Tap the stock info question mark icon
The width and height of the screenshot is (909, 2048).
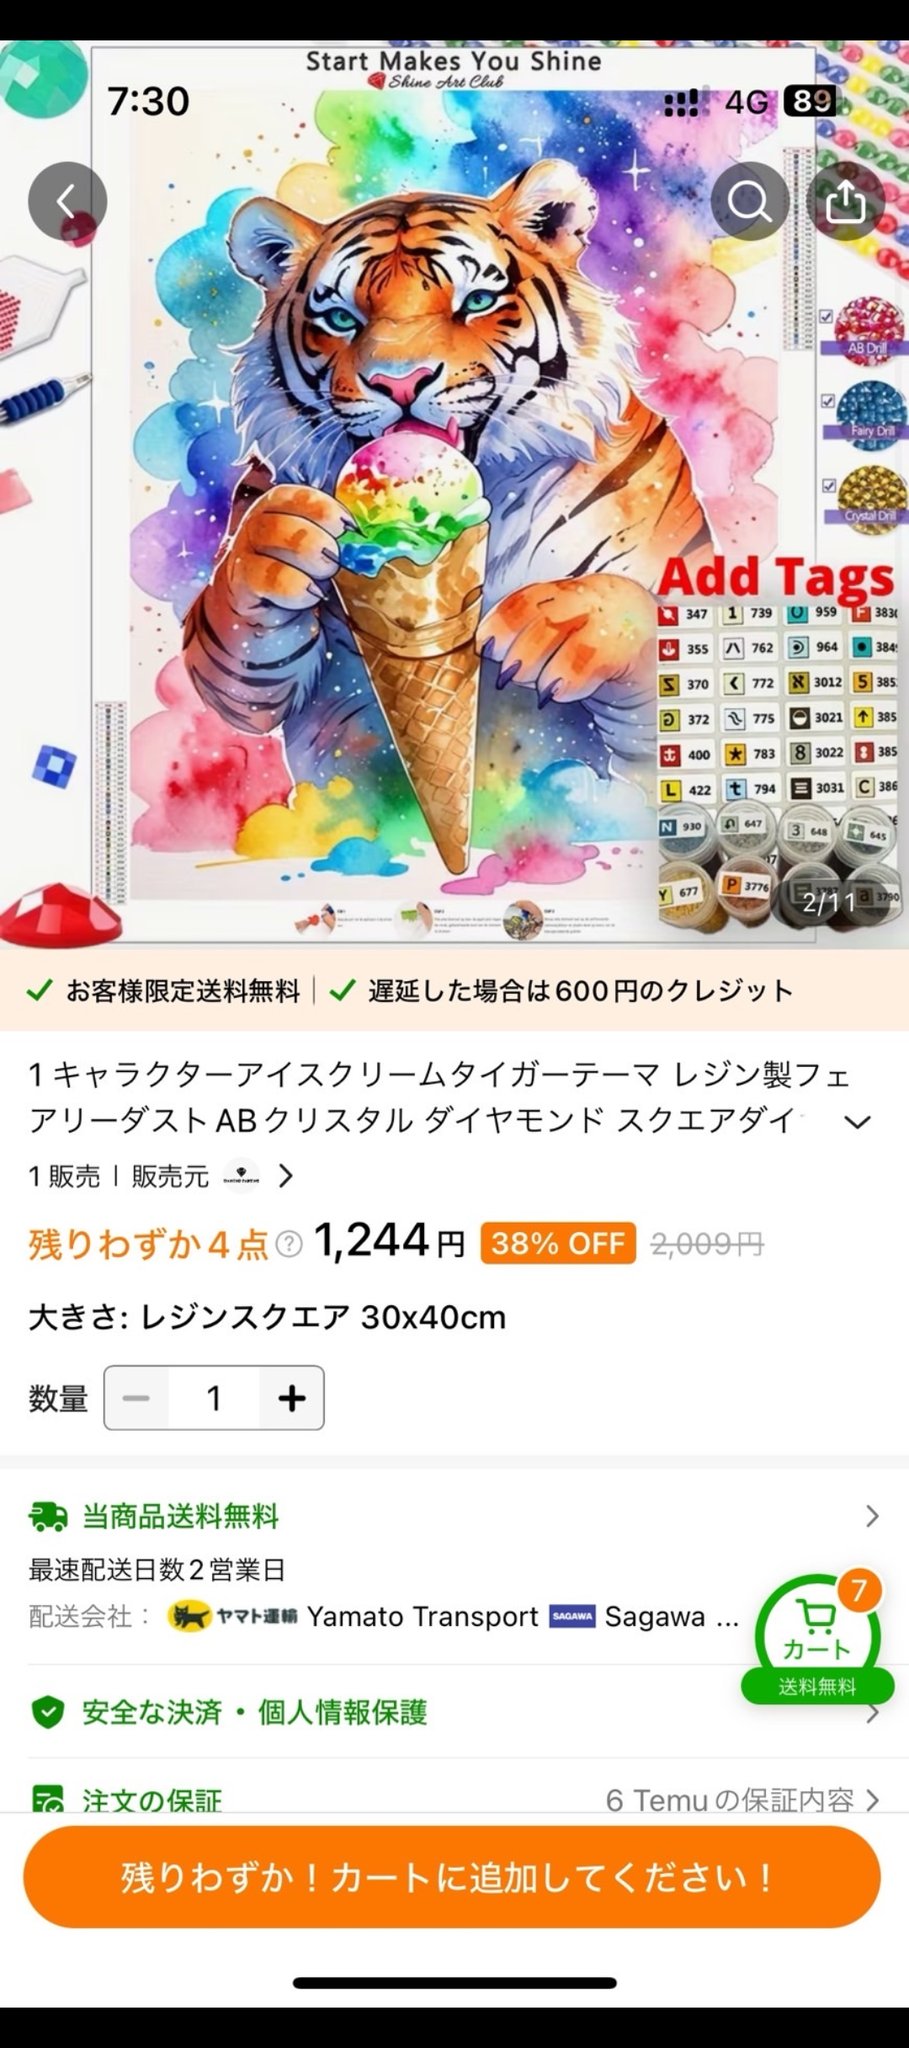click(289, 1244)
